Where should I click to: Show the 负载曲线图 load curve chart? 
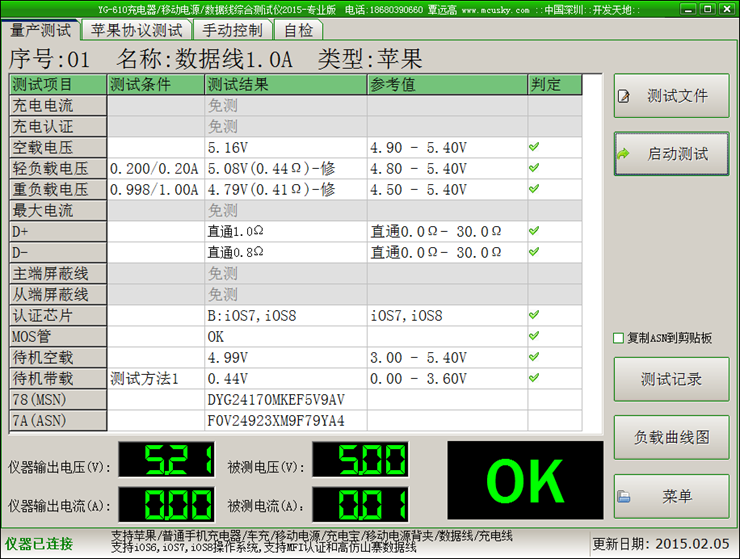tap(670, 438)
